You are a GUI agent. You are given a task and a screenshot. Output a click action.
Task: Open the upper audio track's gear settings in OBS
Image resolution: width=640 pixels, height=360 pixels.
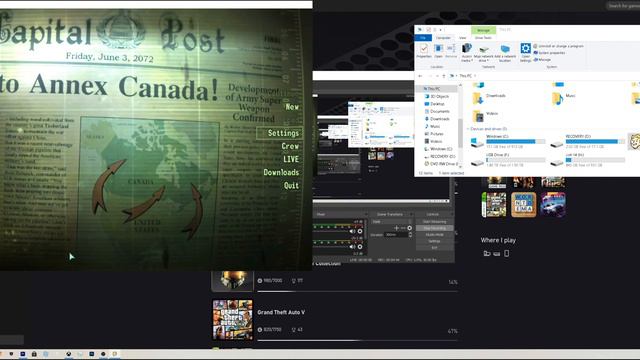click(x=360, y=231)
